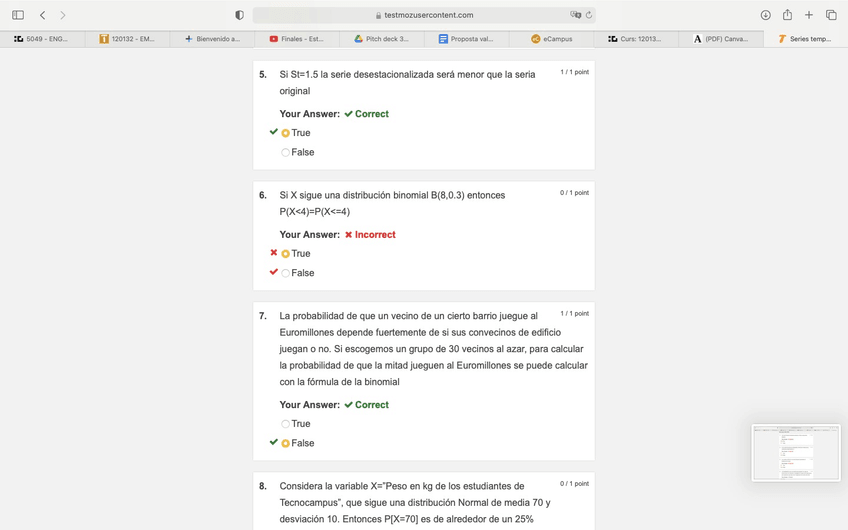
Task: Select True for question 7
Action: click(285, 424)
